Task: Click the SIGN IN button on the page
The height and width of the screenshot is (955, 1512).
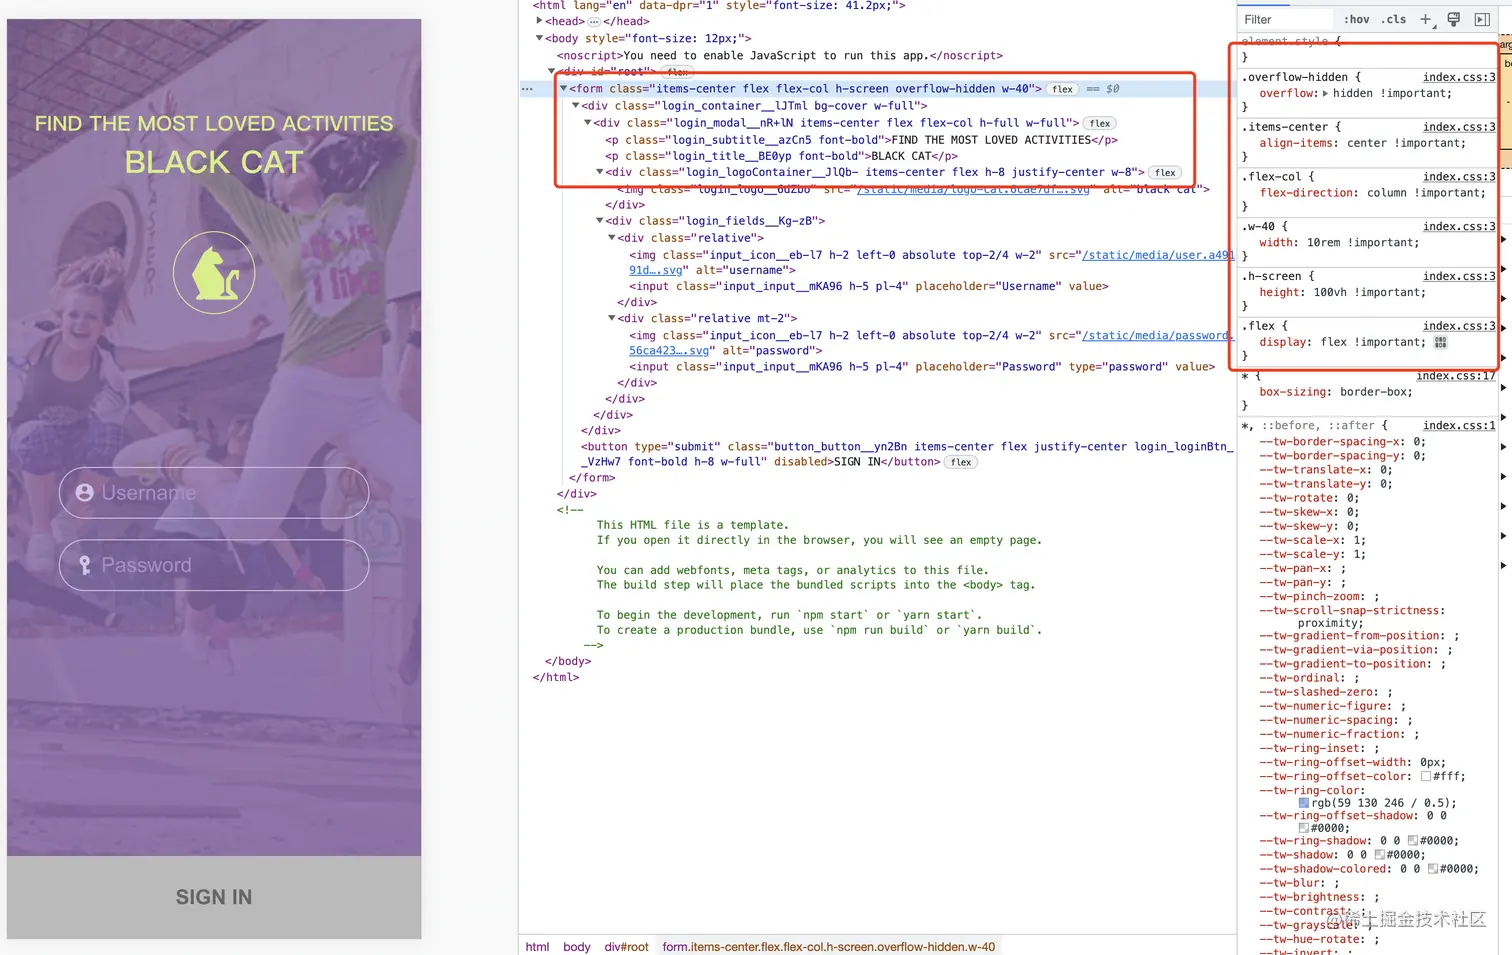Action: pyautogui.click(x=214, y=897)
